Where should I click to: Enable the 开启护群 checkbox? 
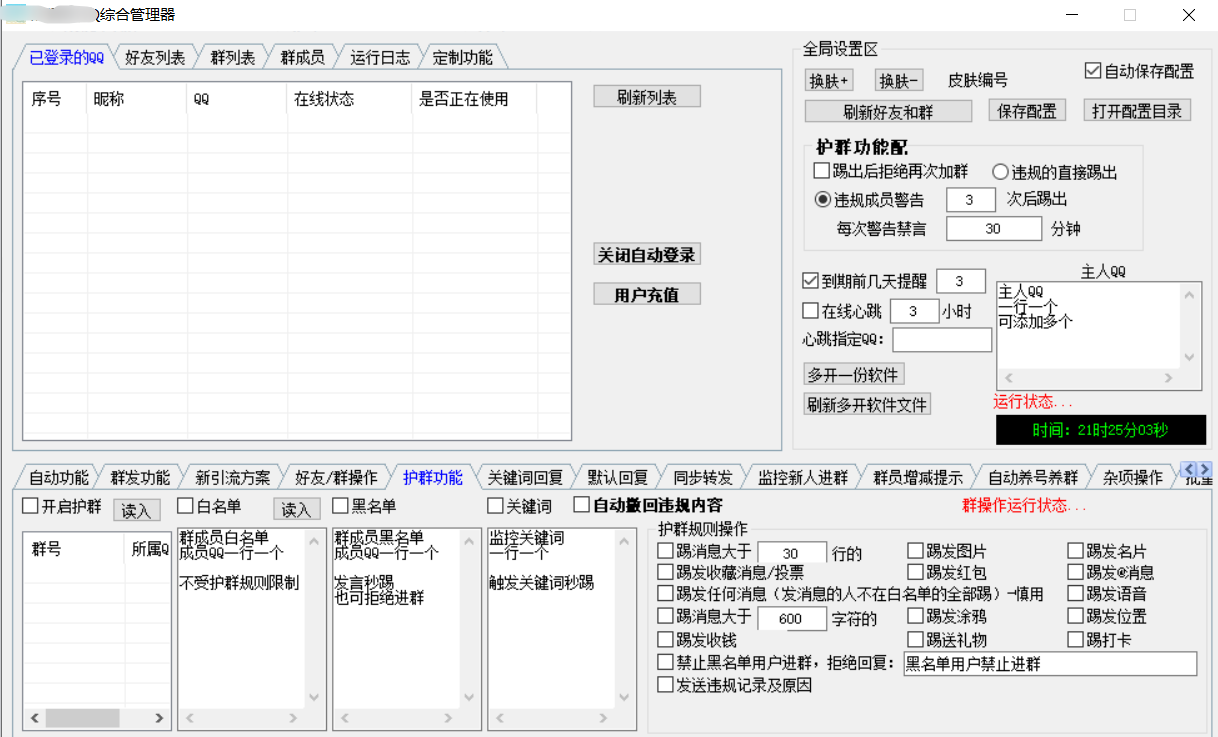31,506
